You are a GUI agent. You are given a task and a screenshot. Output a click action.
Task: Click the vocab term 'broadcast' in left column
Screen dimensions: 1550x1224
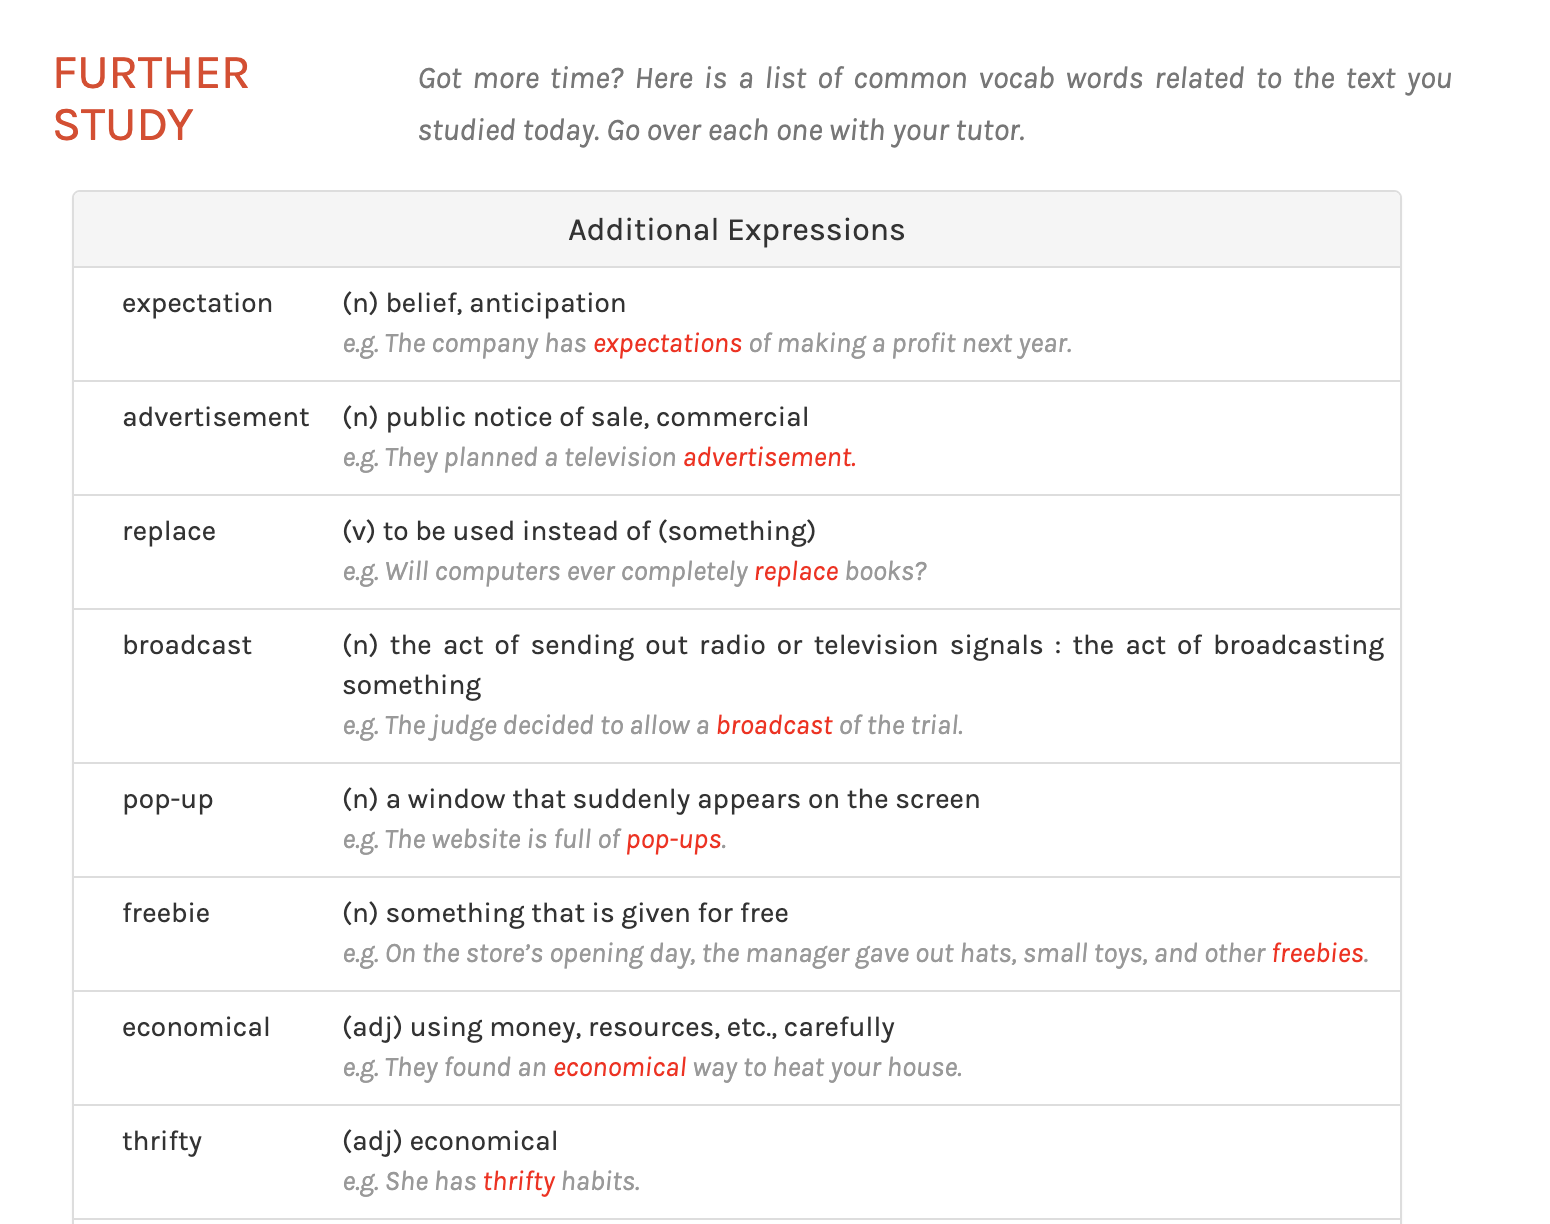pos(187,646)
